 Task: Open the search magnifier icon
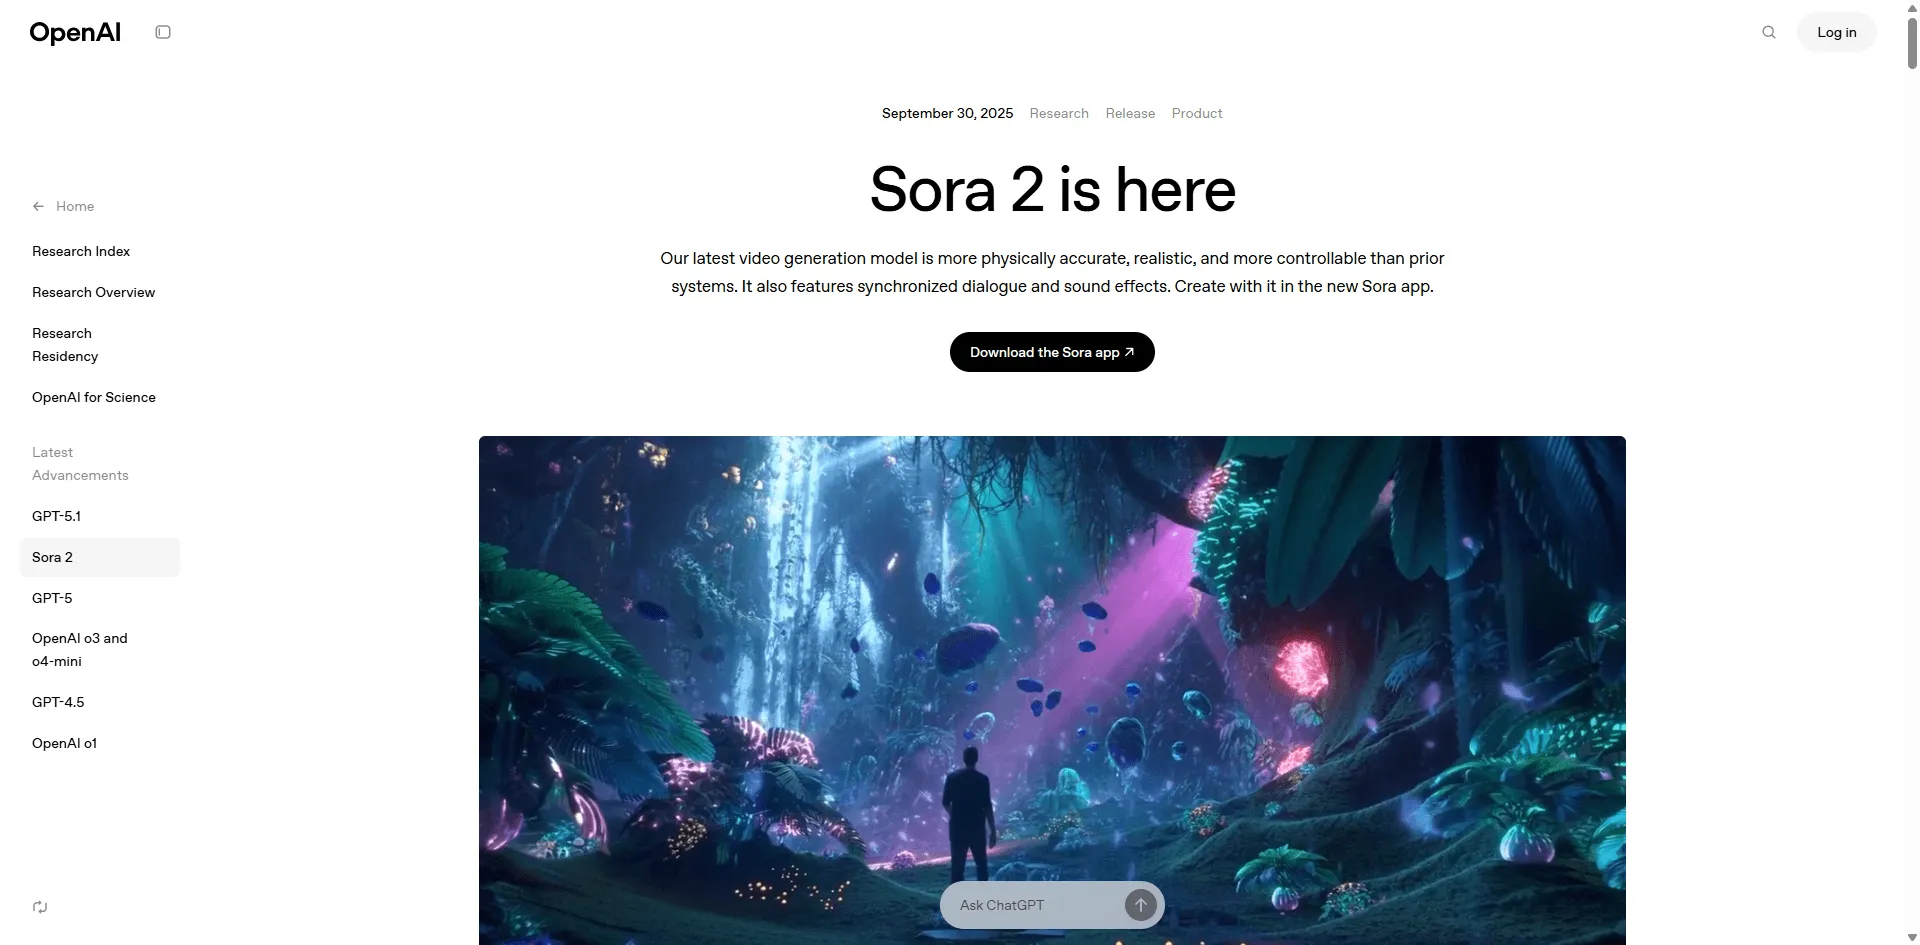click(1769, 32)
